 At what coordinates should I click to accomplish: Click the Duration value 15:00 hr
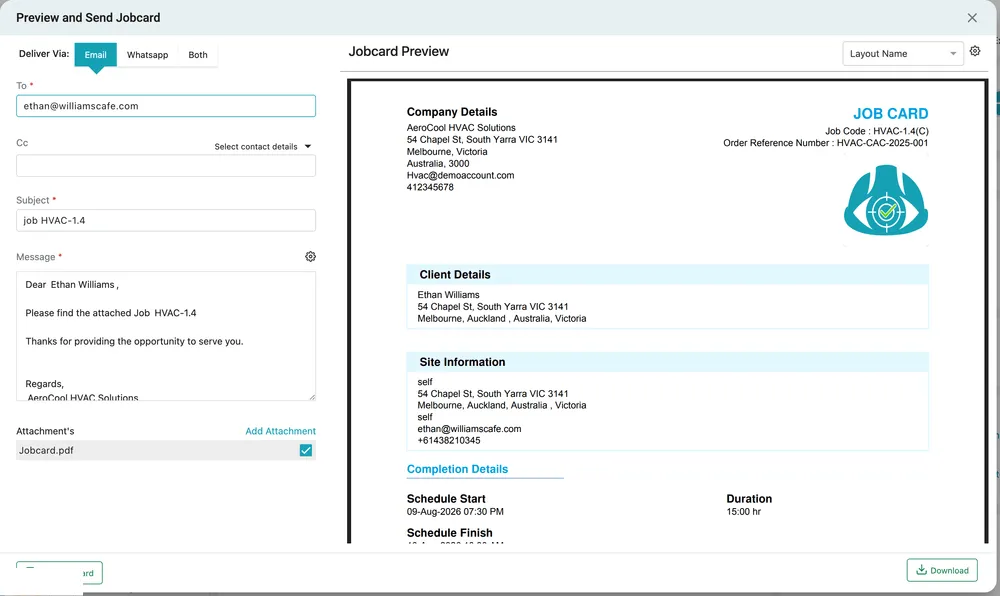point(744,511)
